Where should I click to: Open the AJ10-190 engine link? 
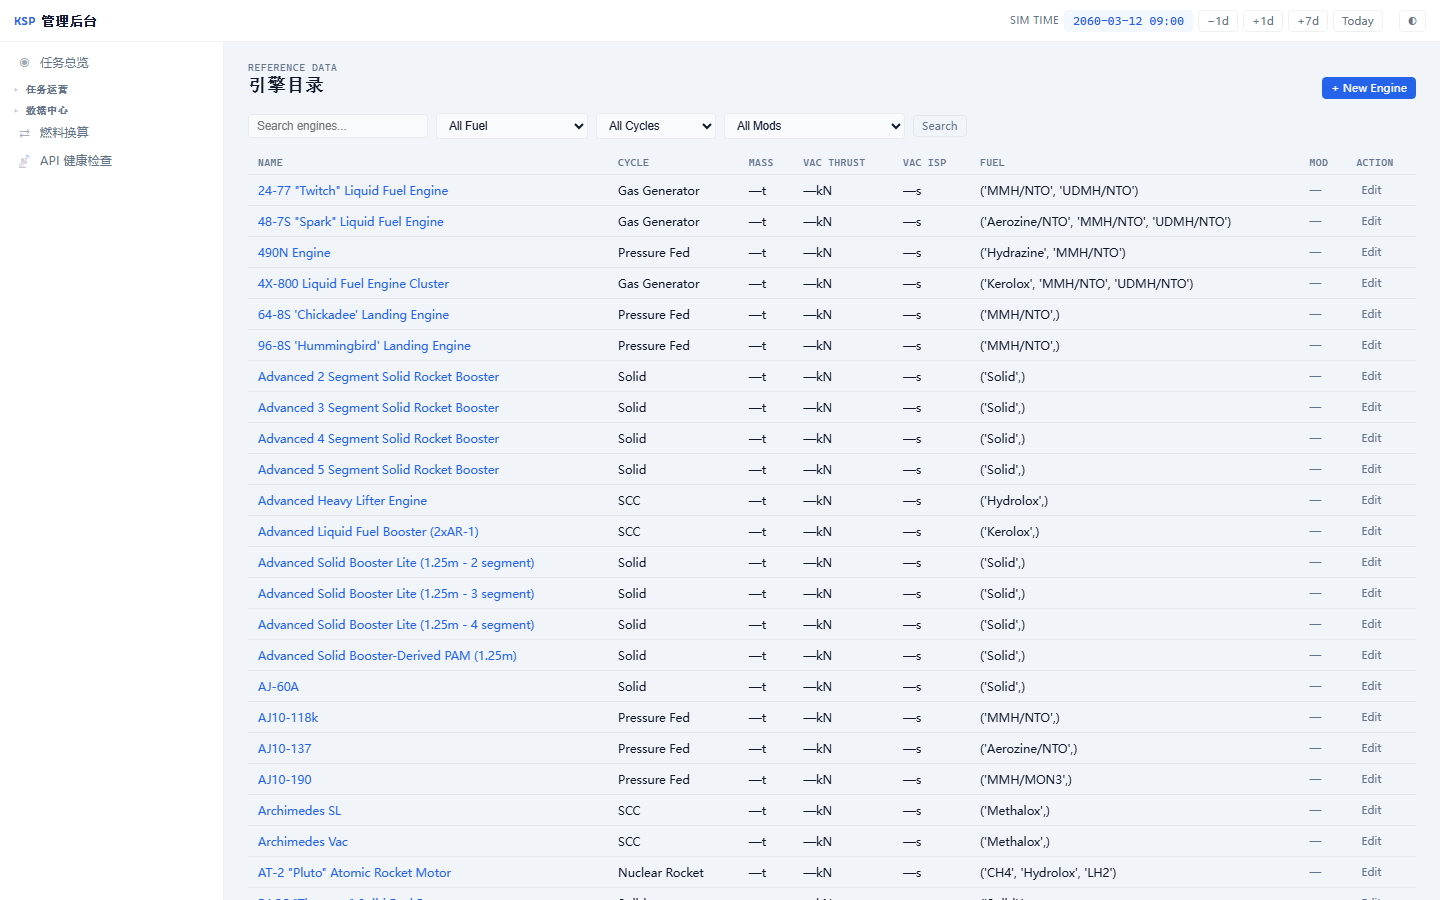coord(285,780)
